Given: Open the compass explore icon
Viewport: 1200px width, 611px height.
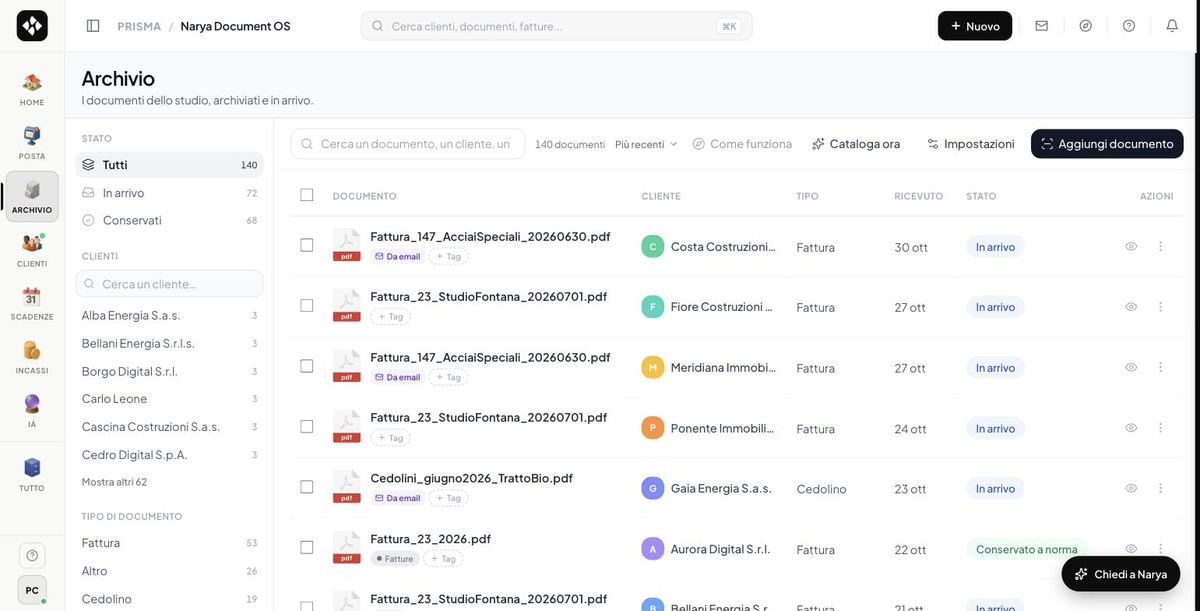Looking at the screenshot, I should tap(1086, 26).
